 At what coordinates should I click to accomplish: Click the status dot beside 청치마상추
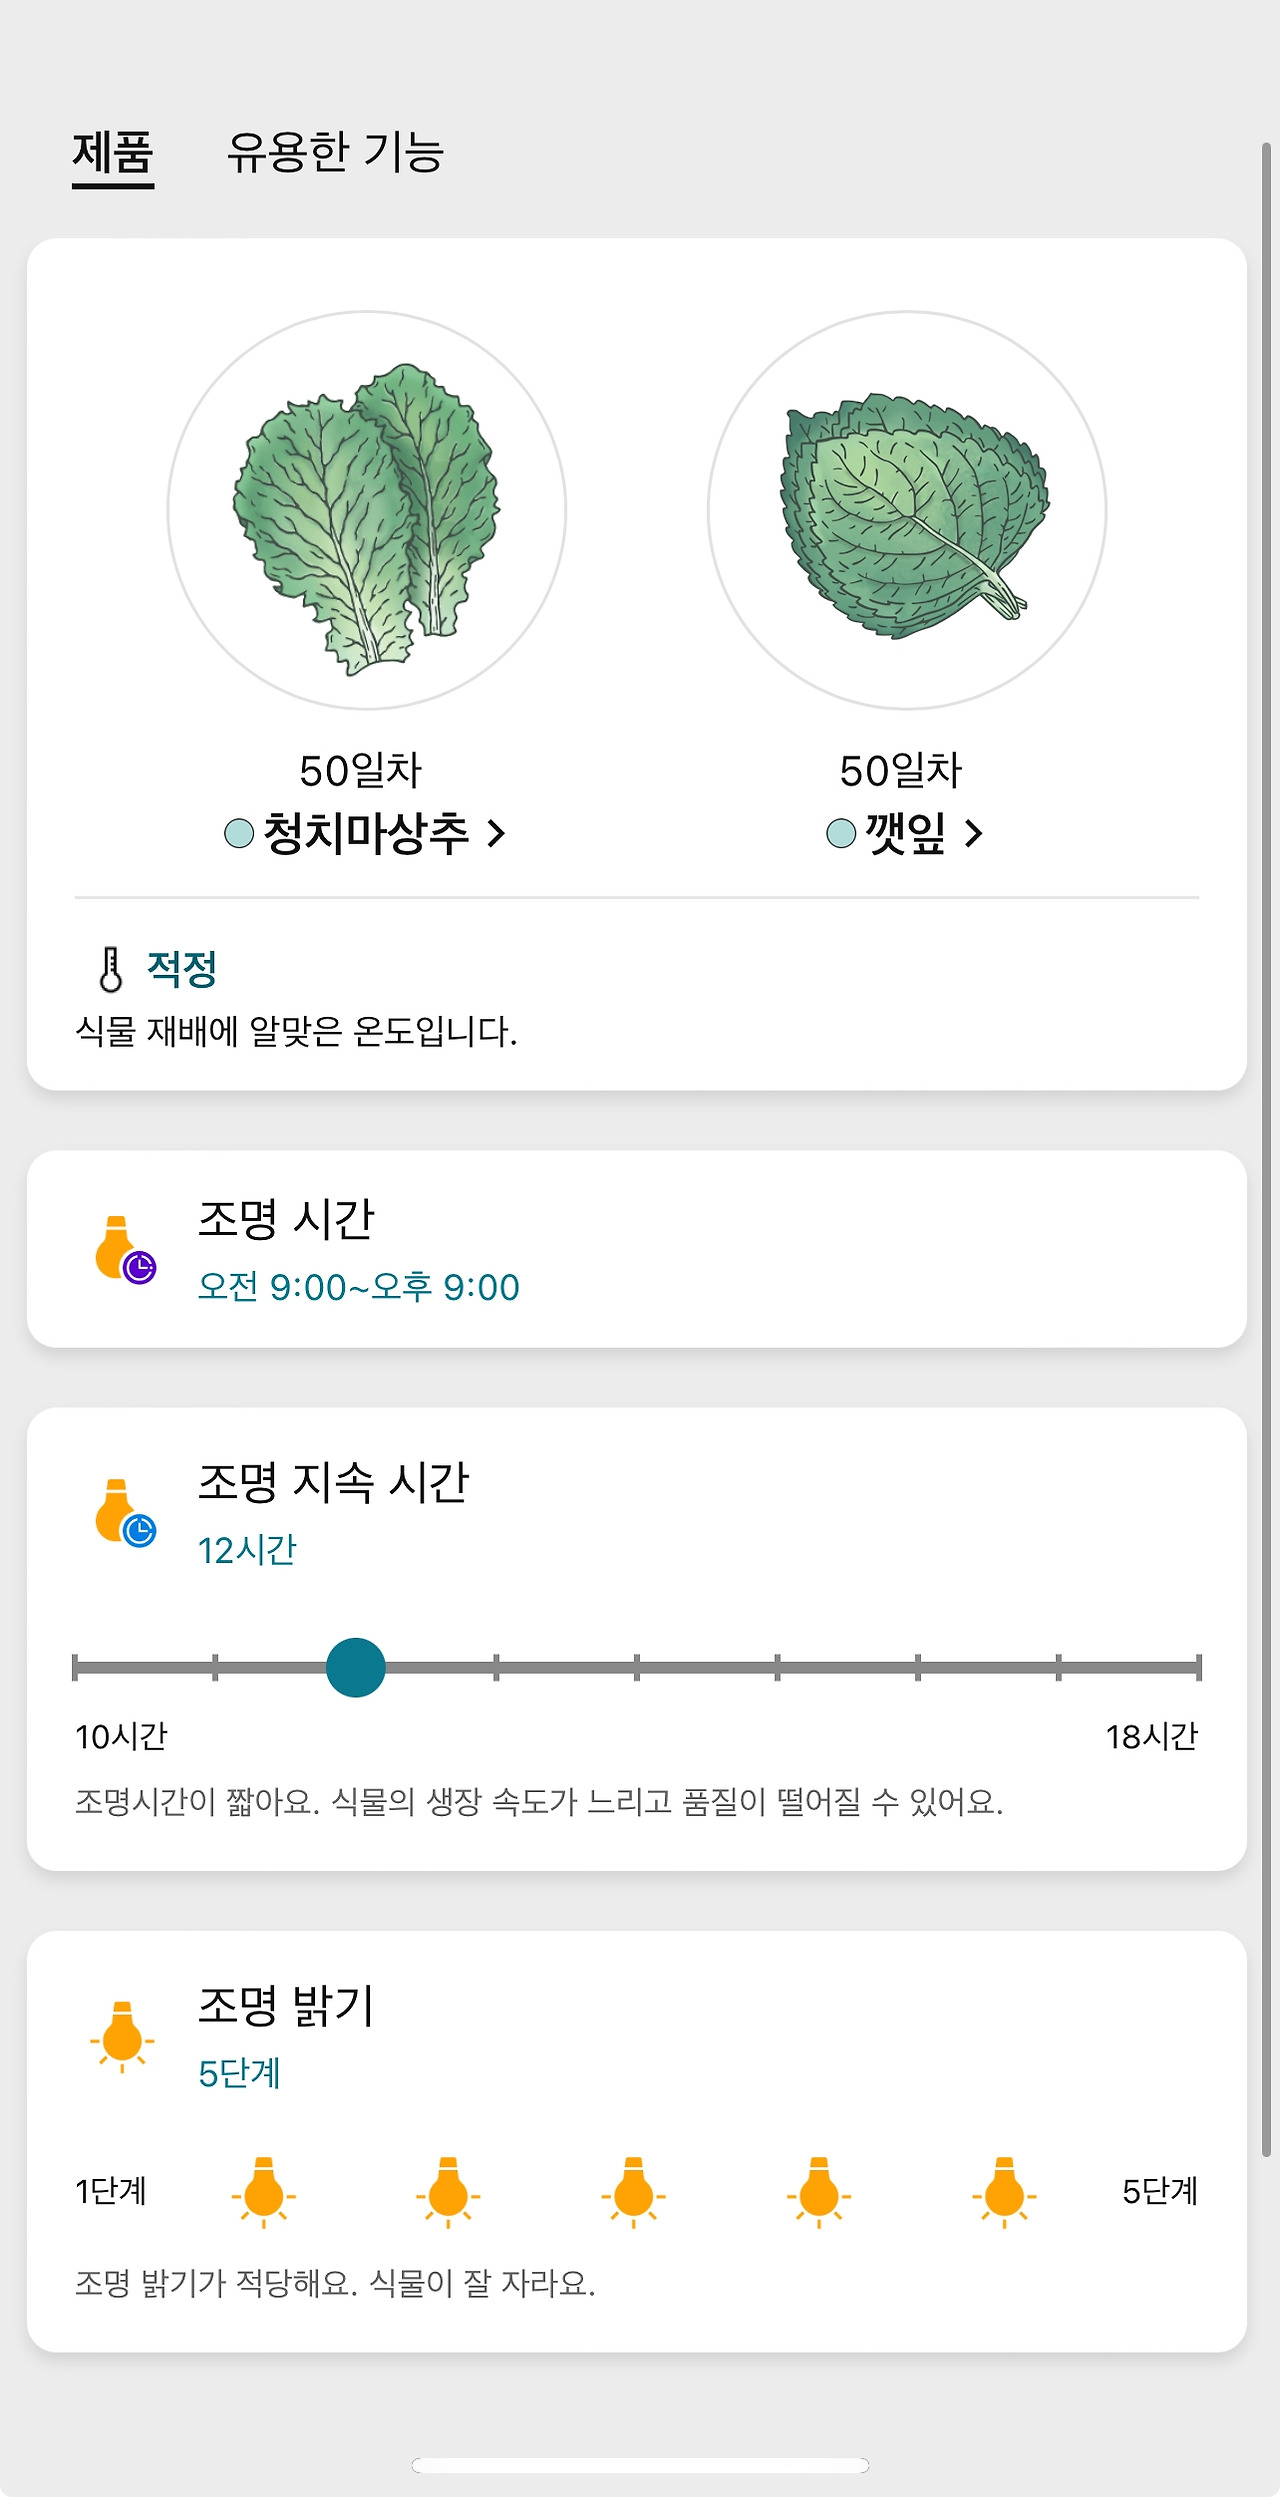[239, 833]
